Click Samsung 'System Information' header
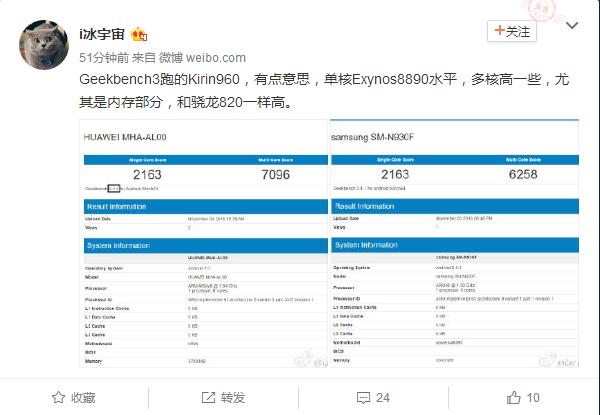This screenshot has width=600, height=415. pos(455,245)
